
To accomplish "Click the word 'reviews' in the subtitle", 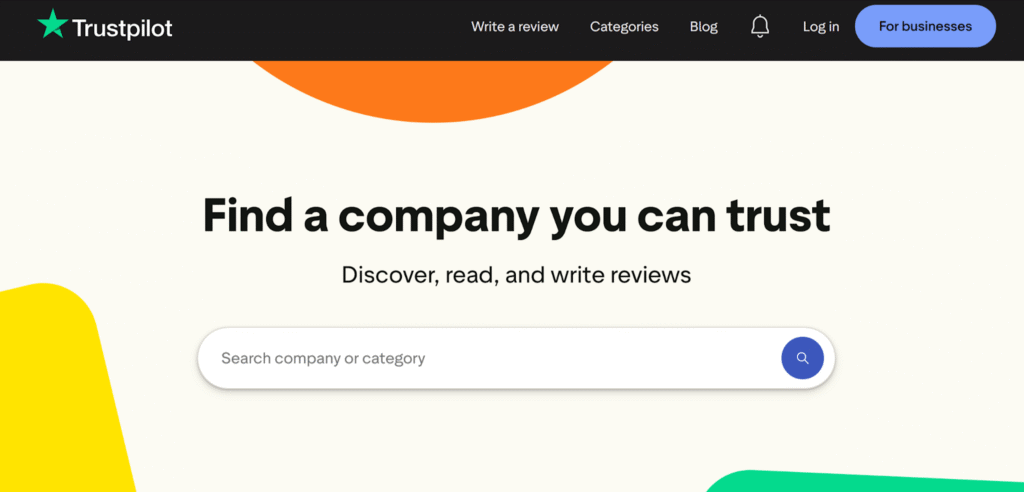I will click(651, 274).
